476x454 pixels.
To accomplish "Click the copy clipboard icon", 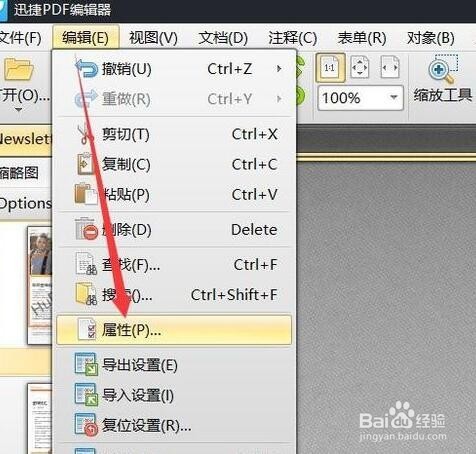I will (x=85, y=164).
